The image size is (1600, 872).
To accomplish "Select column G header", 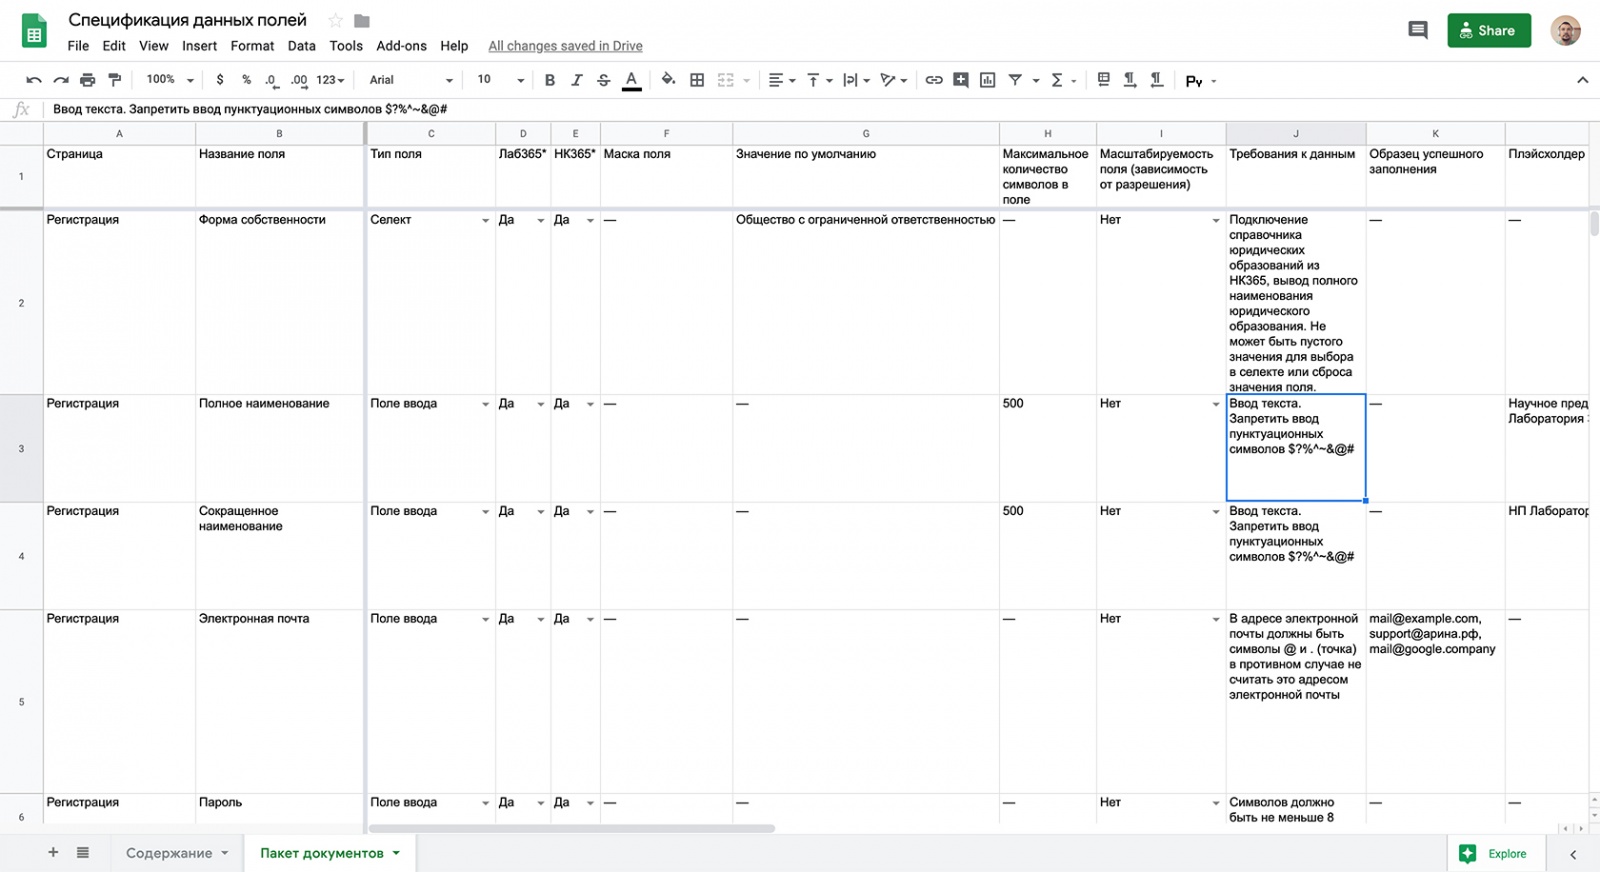I will coord(866,133).
